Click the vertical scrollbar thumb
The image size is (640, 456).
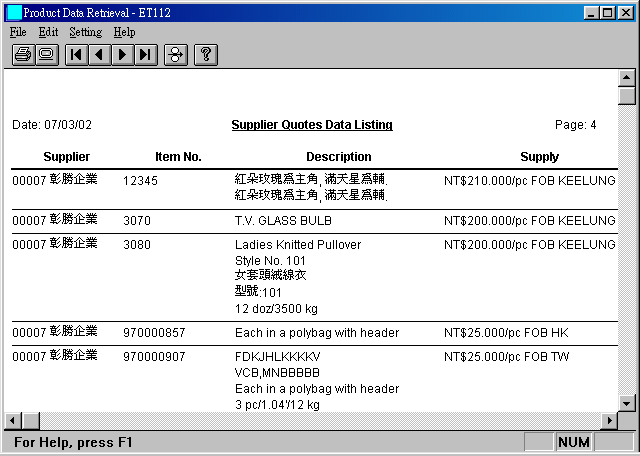627,96
